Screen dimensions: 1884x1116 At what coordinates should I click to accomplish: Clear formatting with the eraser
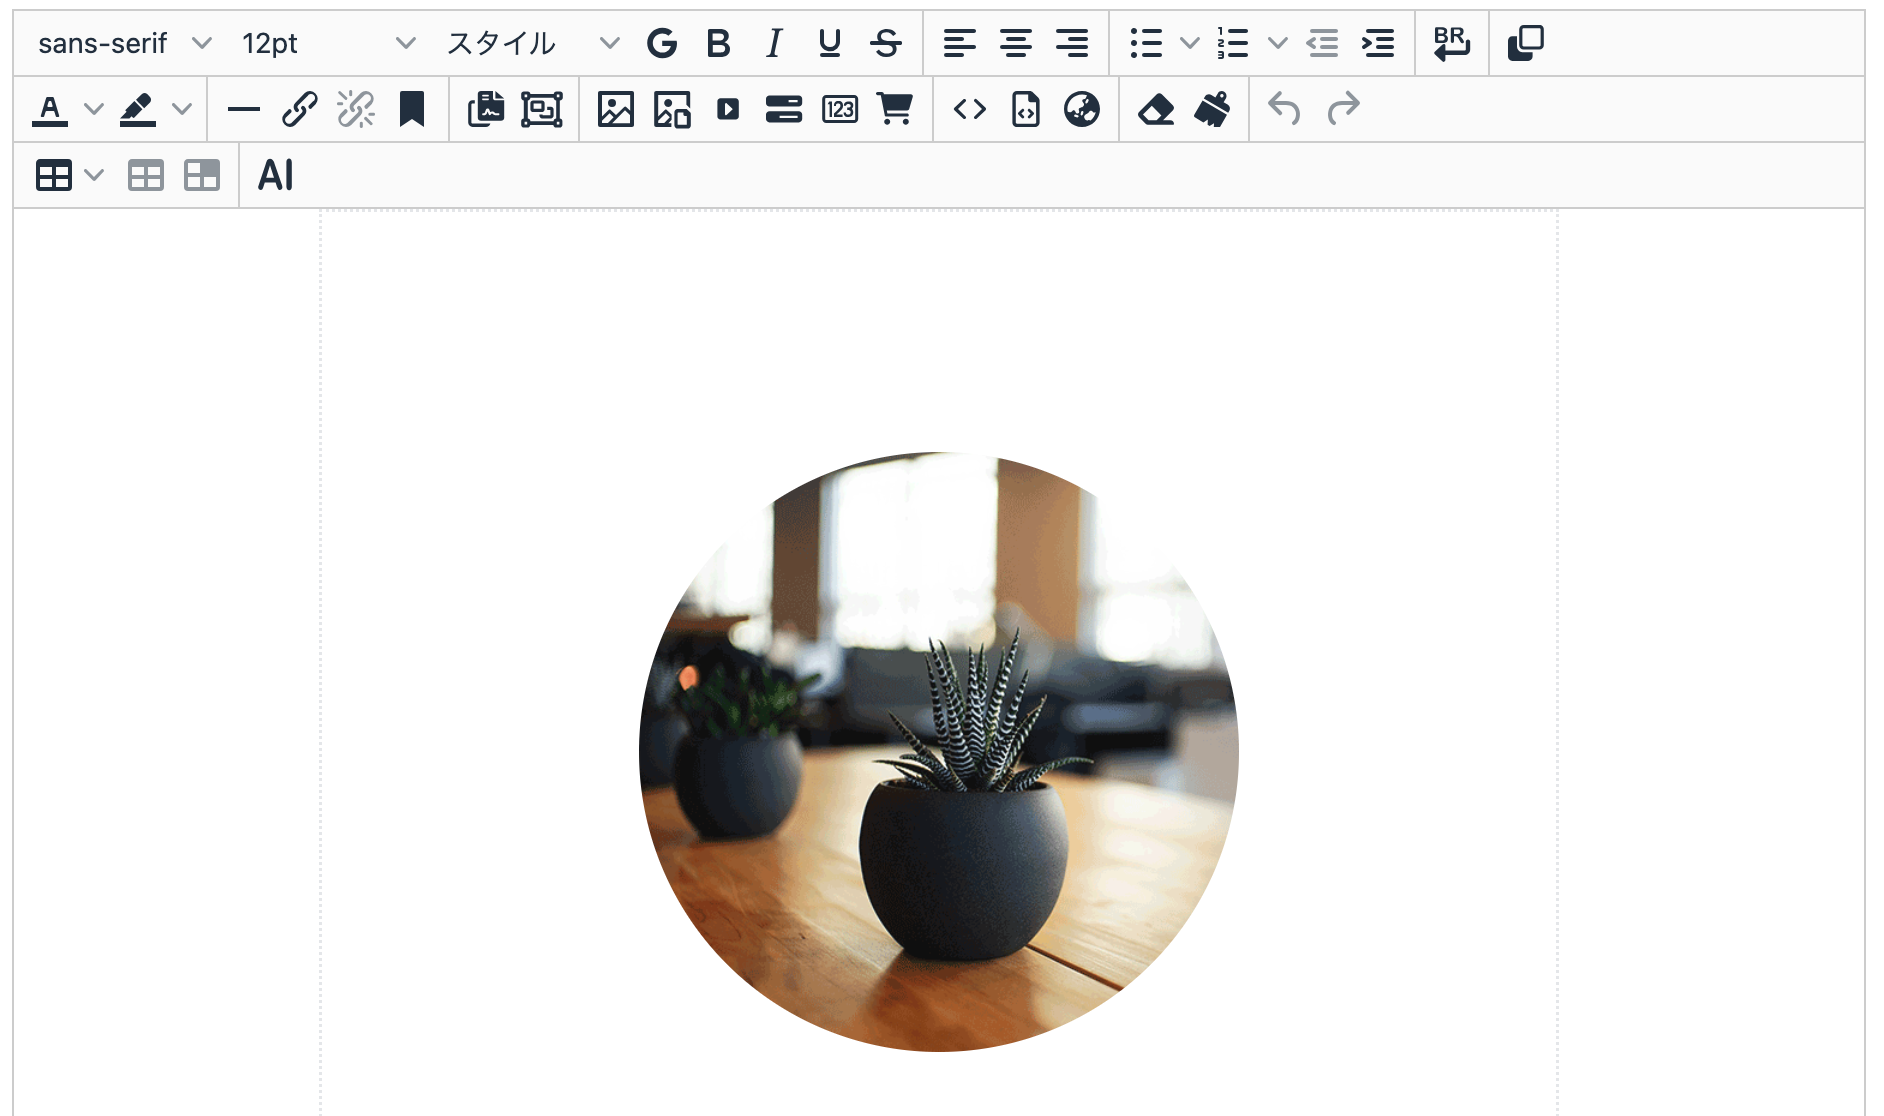1156,109
